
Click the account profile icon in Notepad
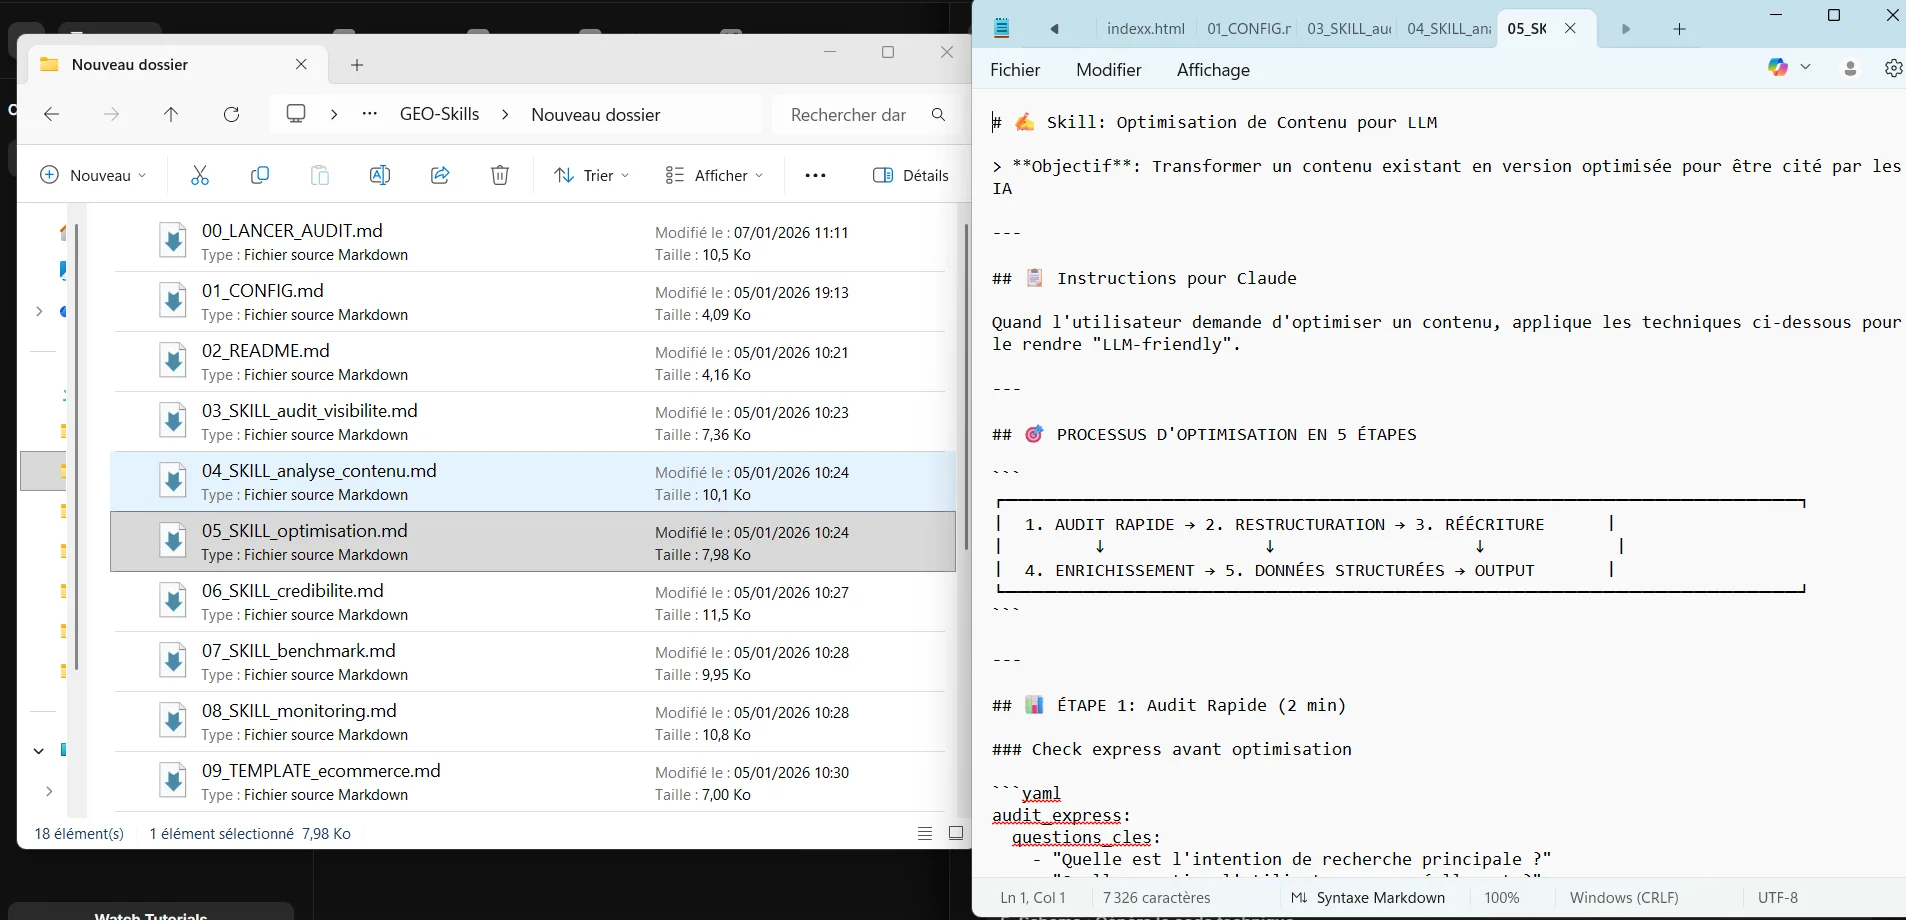(x=1850, y=68)
